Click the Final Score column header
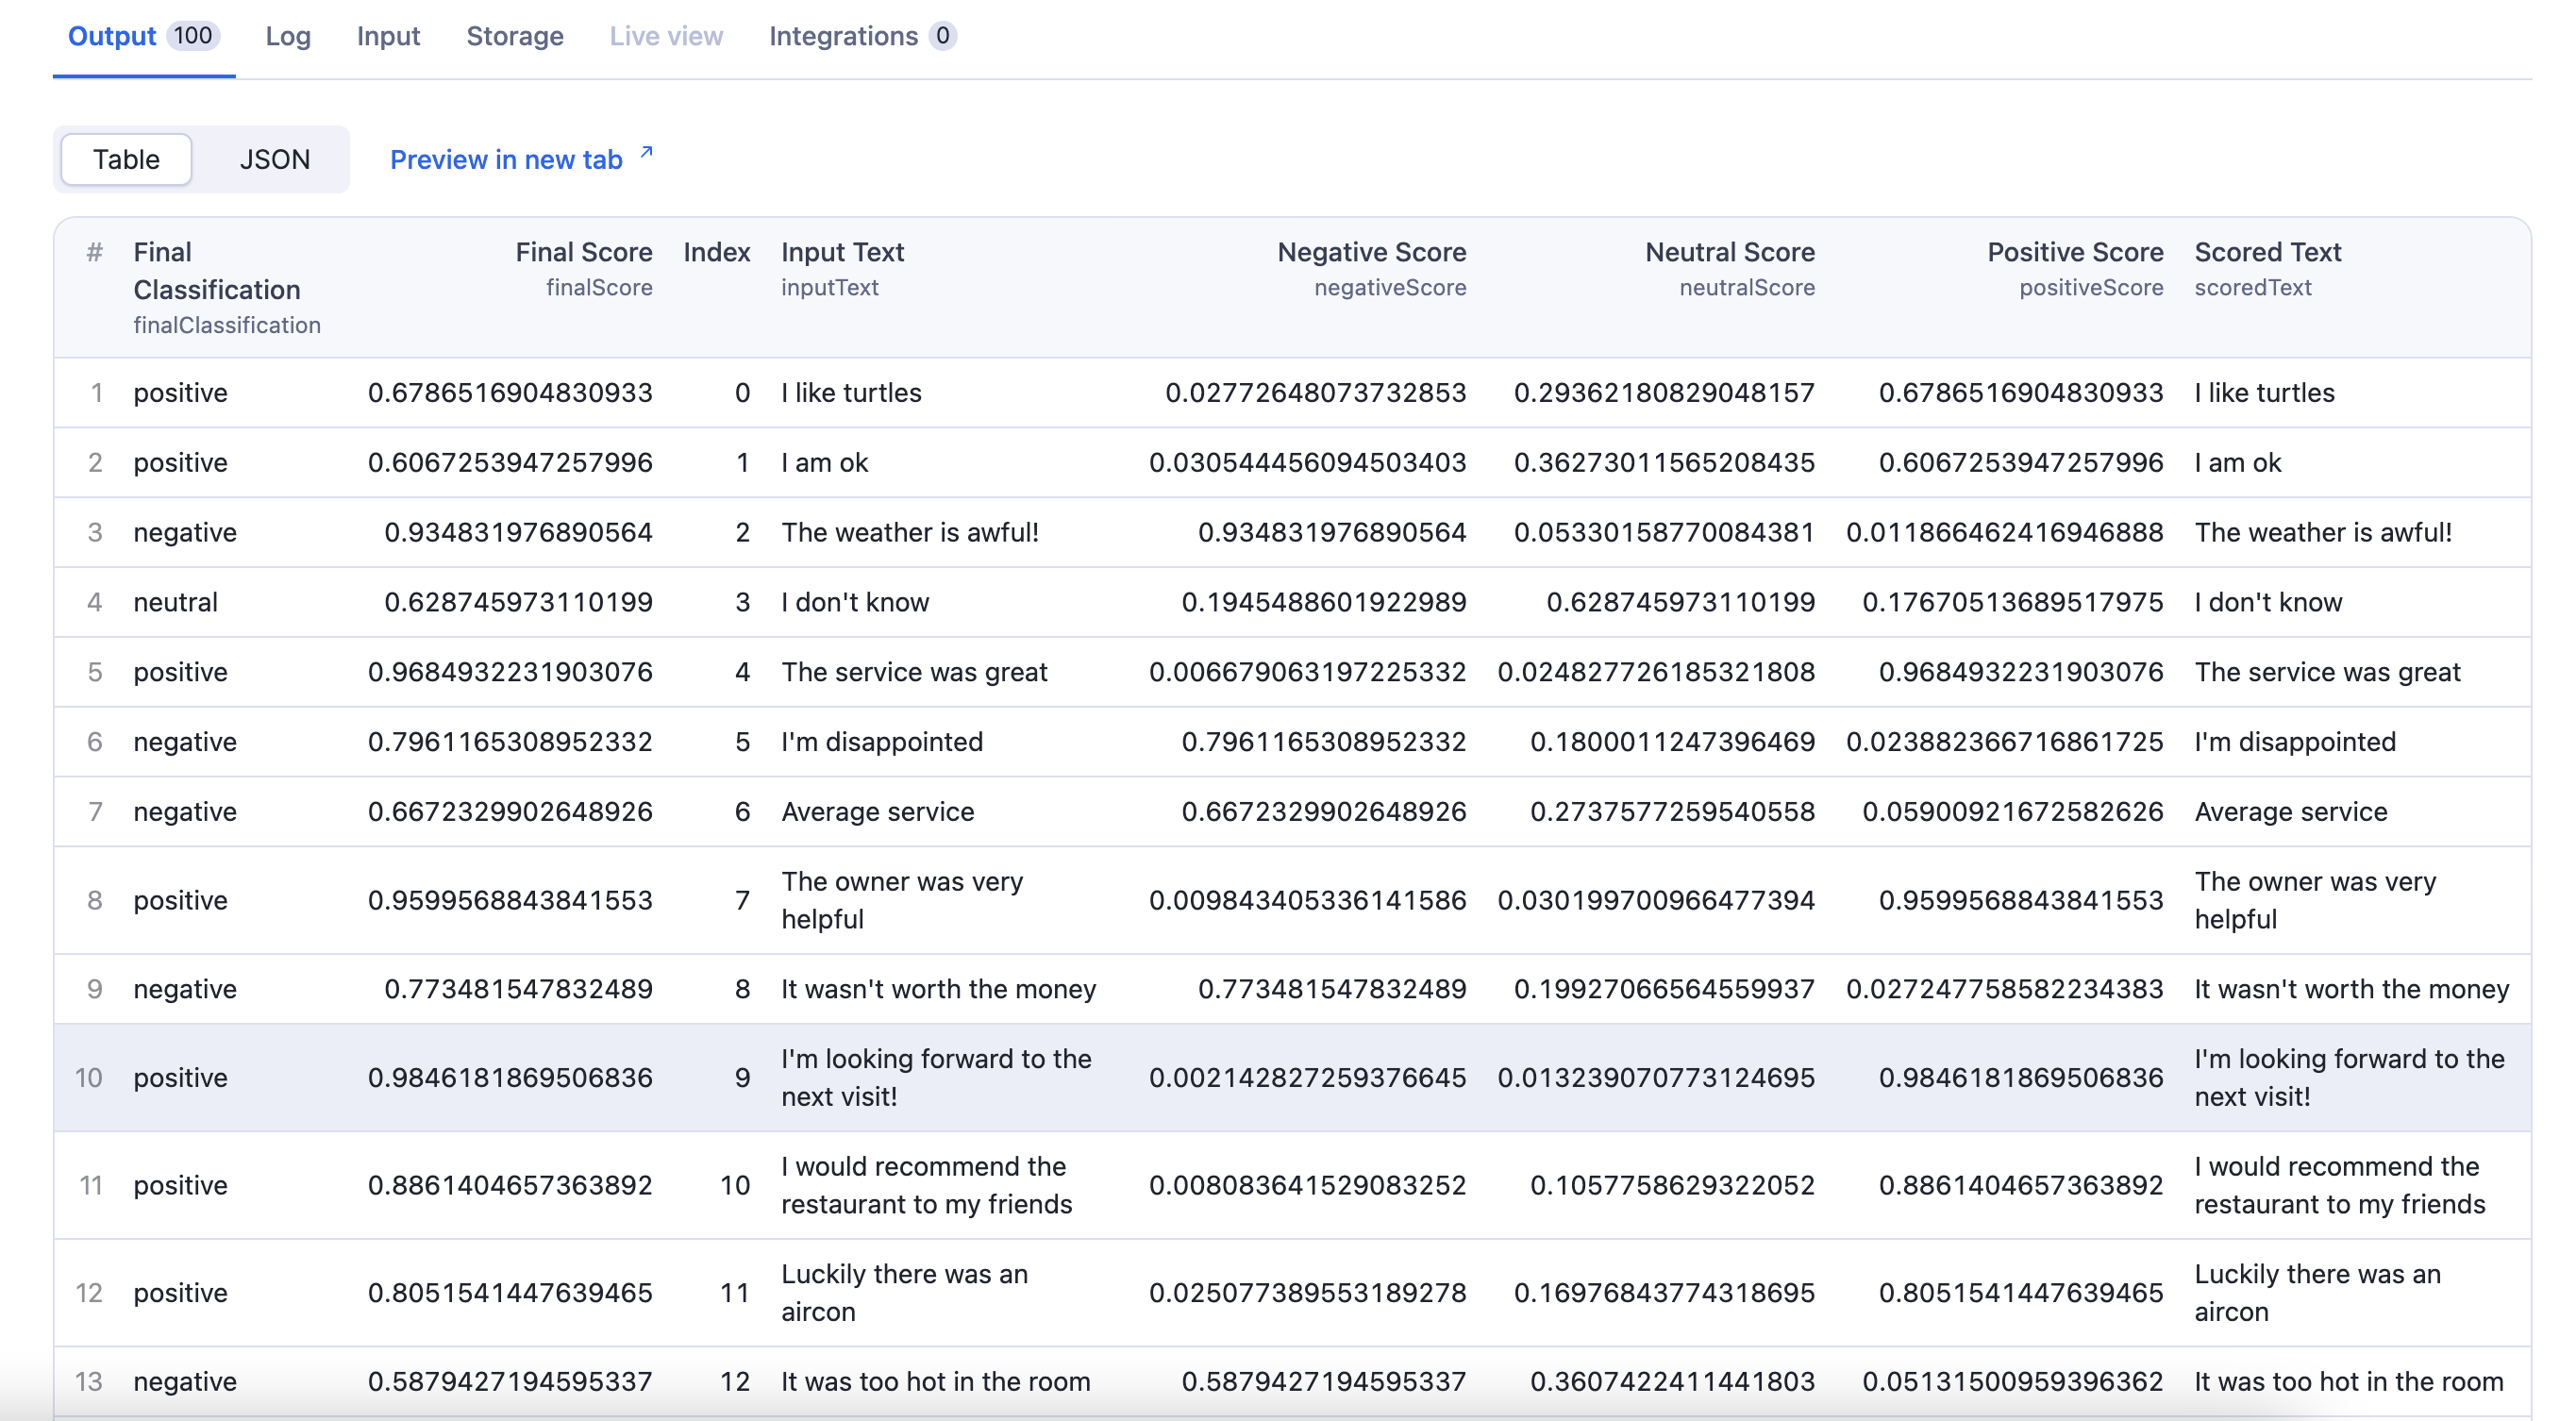This screenshot has height=1421, width=2576. click(x=584, y=269)
